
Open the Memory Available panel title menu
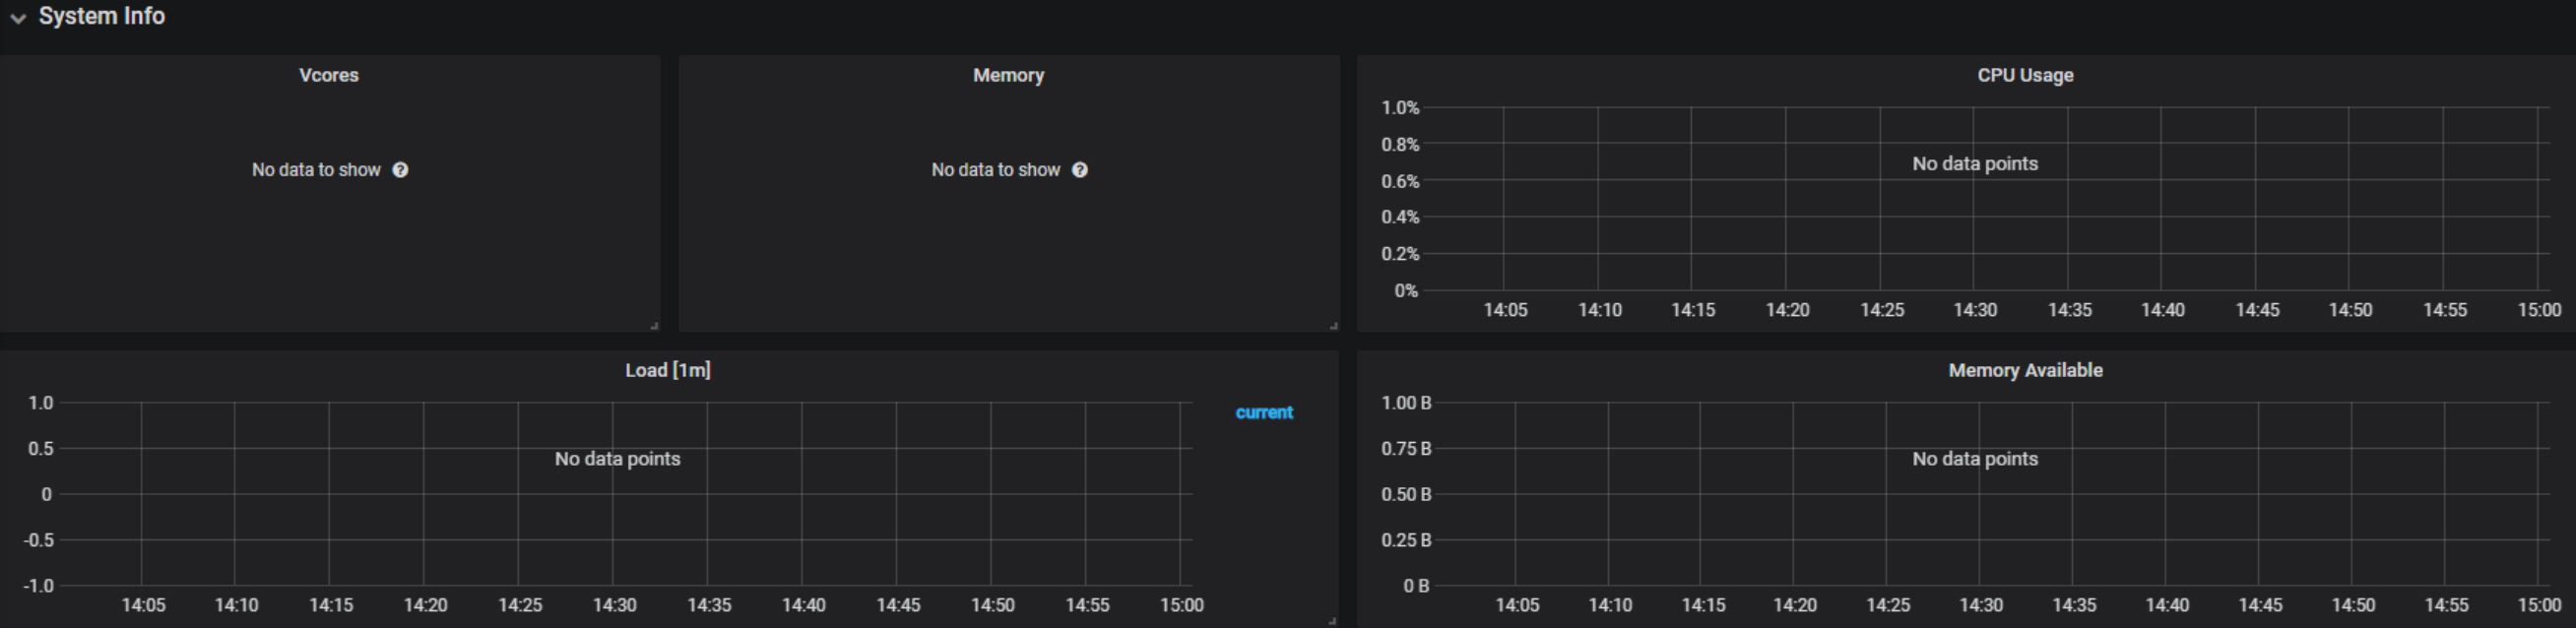pos(2025,370)
